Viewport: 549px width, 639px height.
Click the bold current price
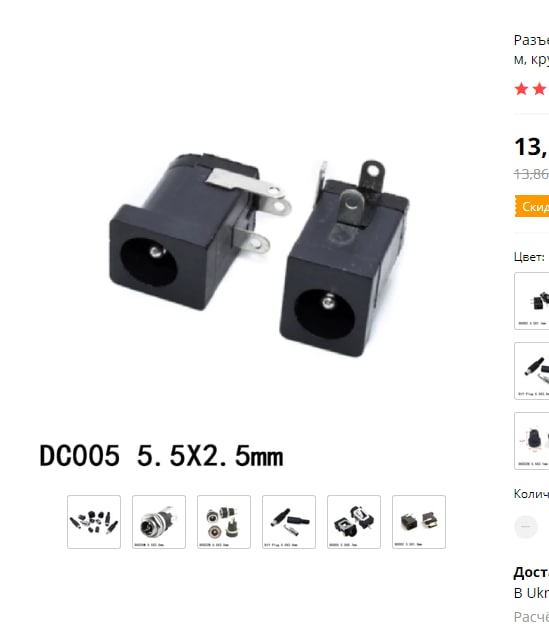[531, 147]
